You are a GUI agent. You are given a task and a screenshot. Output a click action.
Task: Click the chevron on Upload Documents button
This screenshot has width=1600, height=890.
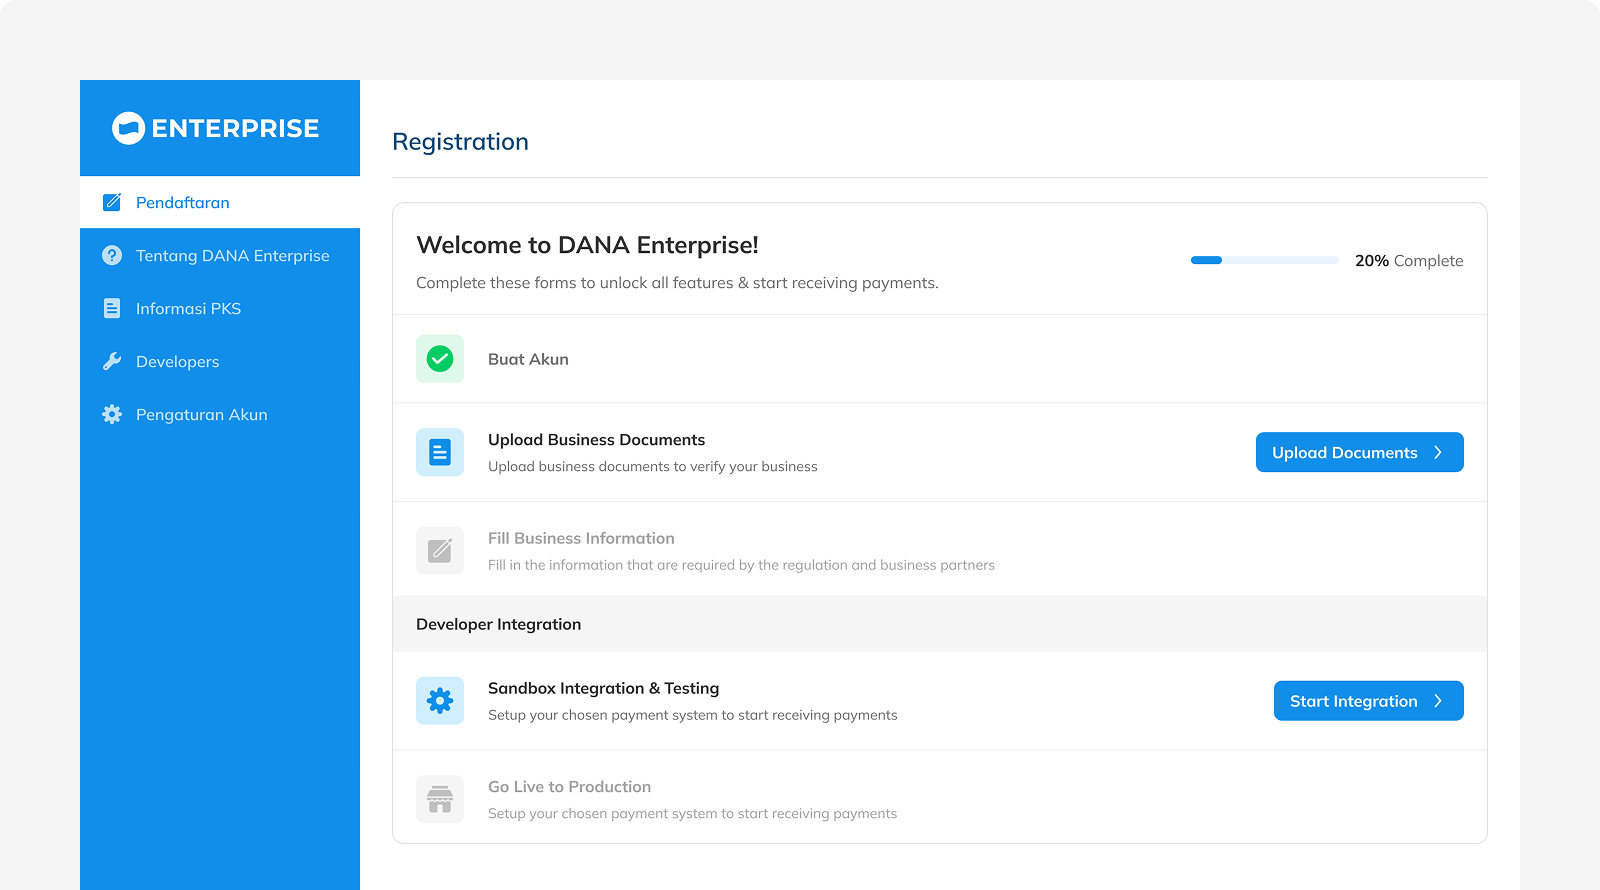[x=1438, y=453]
